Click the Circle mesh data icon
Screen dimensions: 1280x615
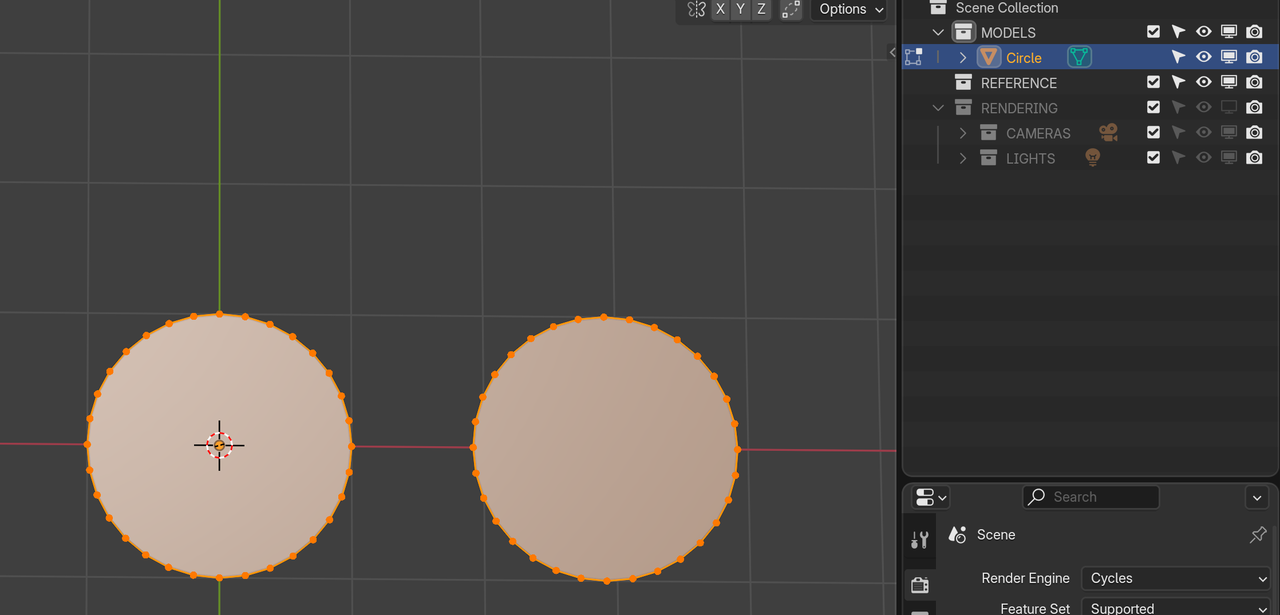pyautogui.click(x=1078, y=57)
